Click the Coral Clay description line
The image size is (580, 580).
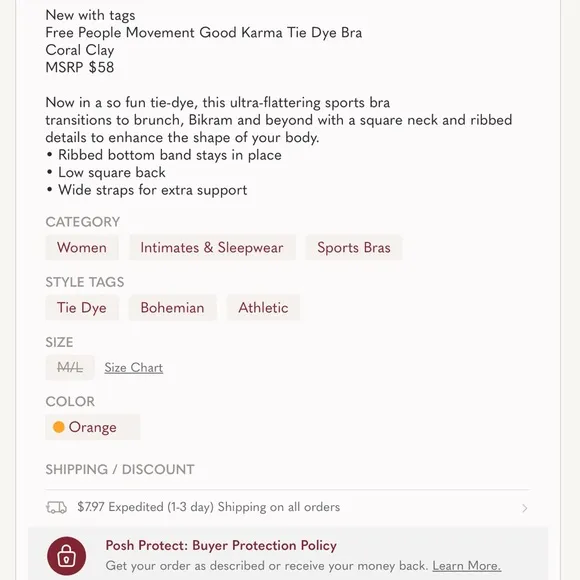(80, 50)
